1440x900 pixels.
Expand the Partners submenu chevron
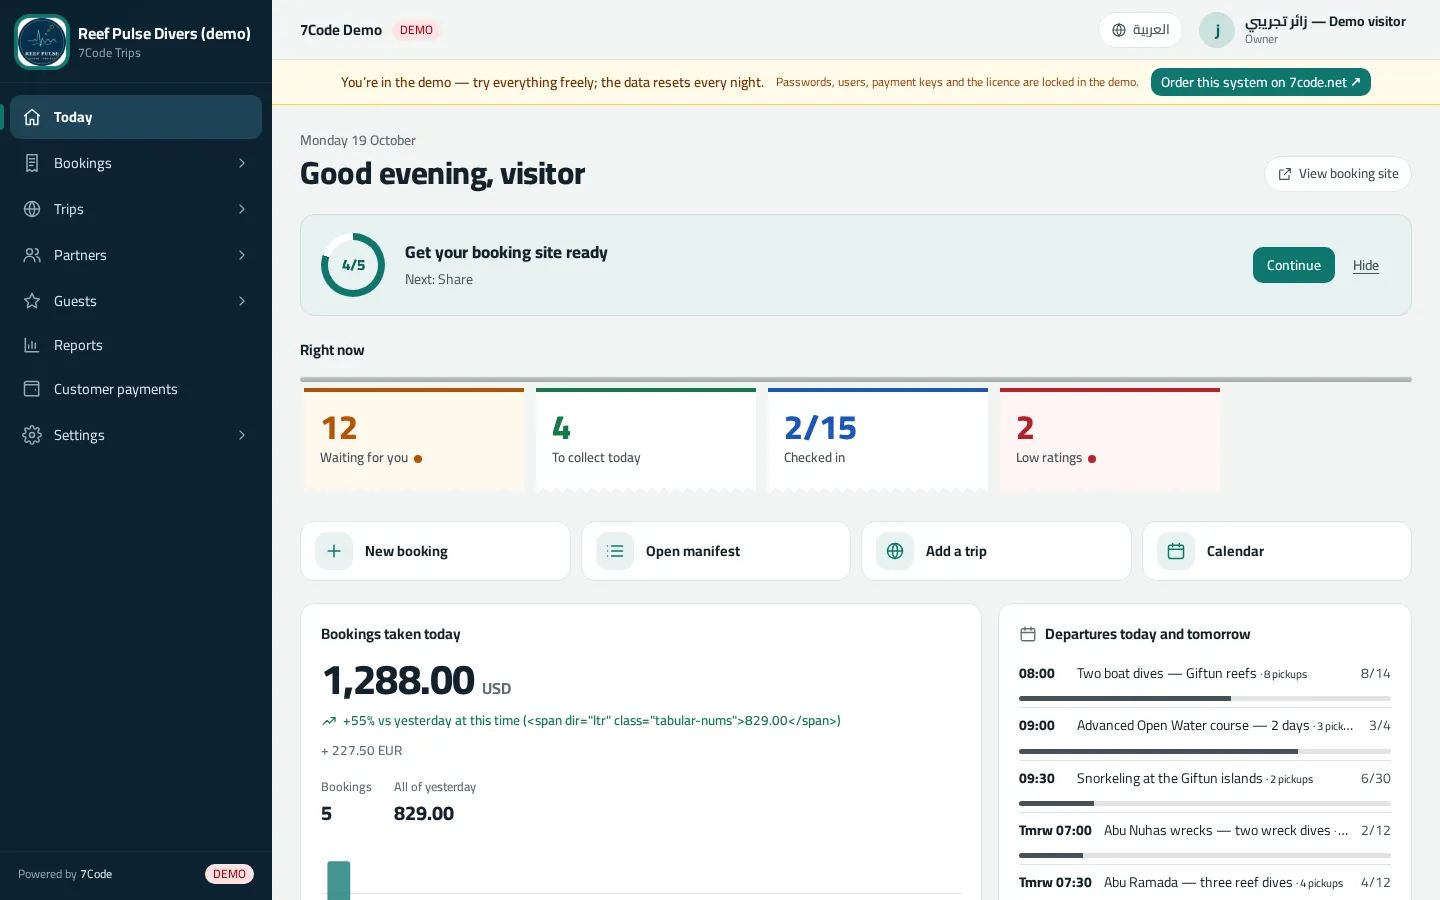(x=242, y=255)
